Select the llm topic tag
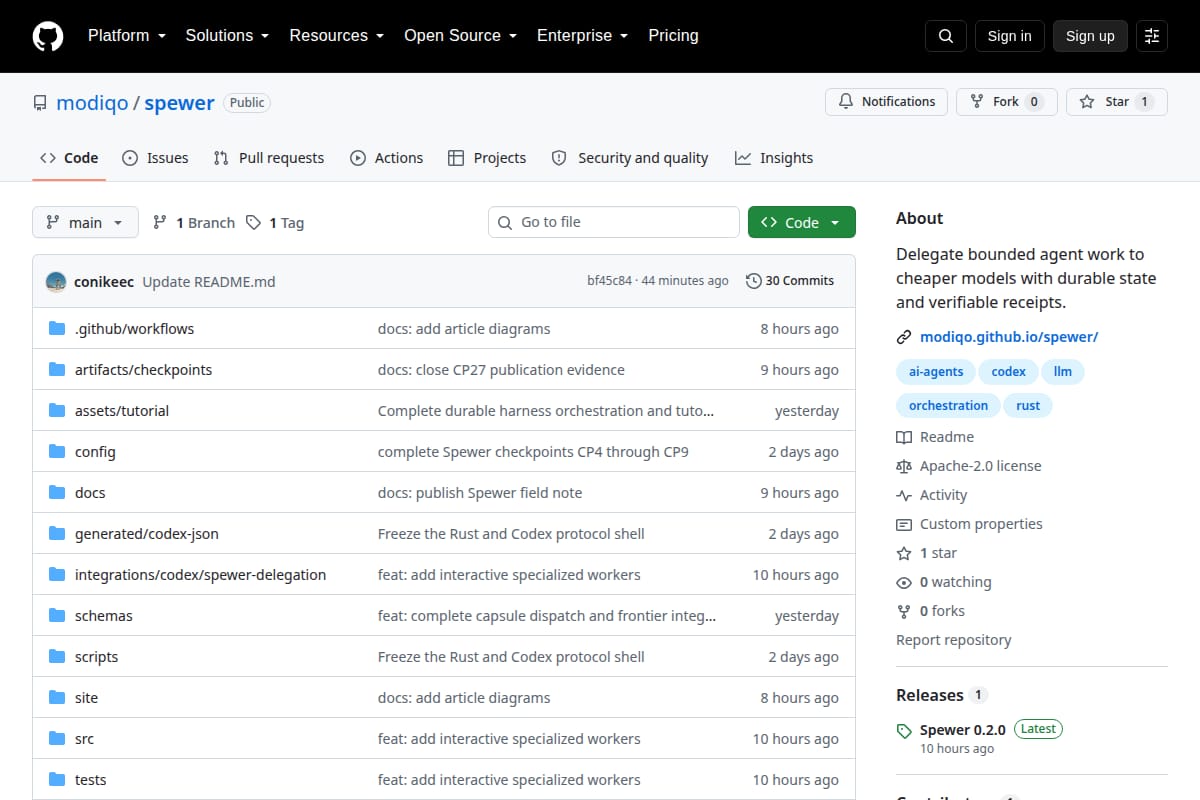The image size is (1200, 800). [1062, 372]
